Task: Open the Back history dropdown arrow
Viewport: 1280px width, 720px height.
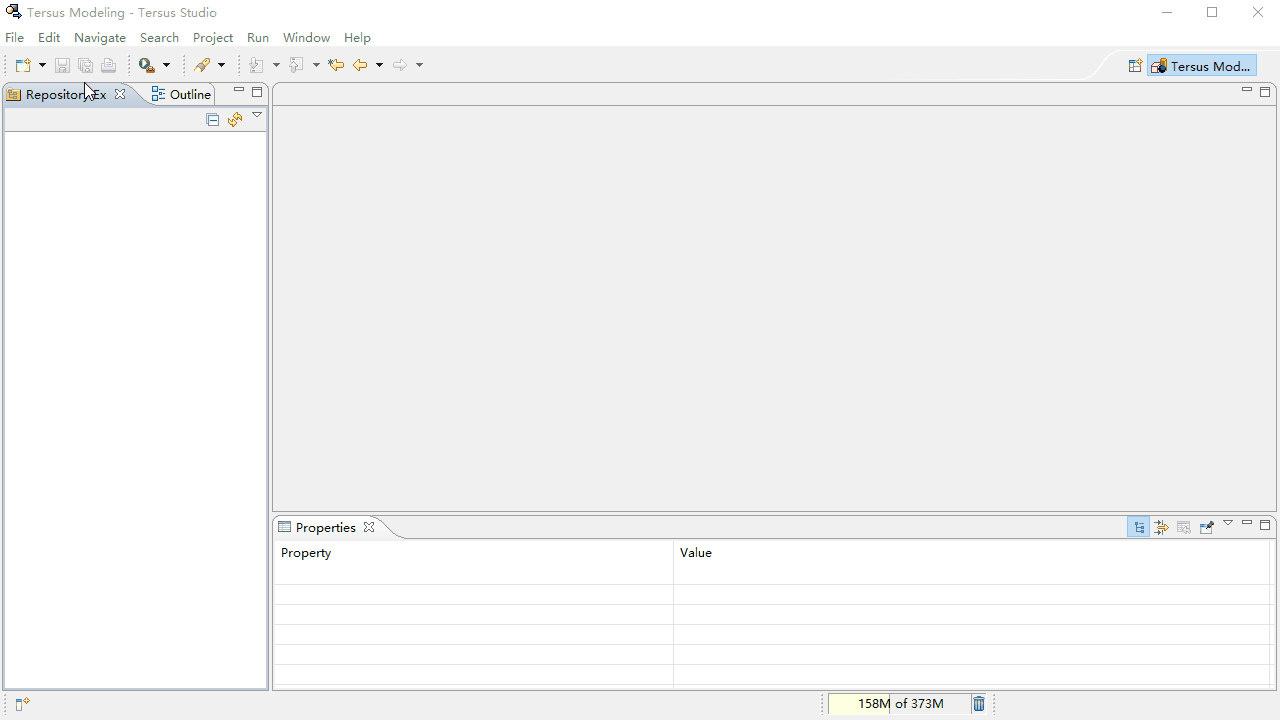Action: pyautogui.click(x=379, y=66)
